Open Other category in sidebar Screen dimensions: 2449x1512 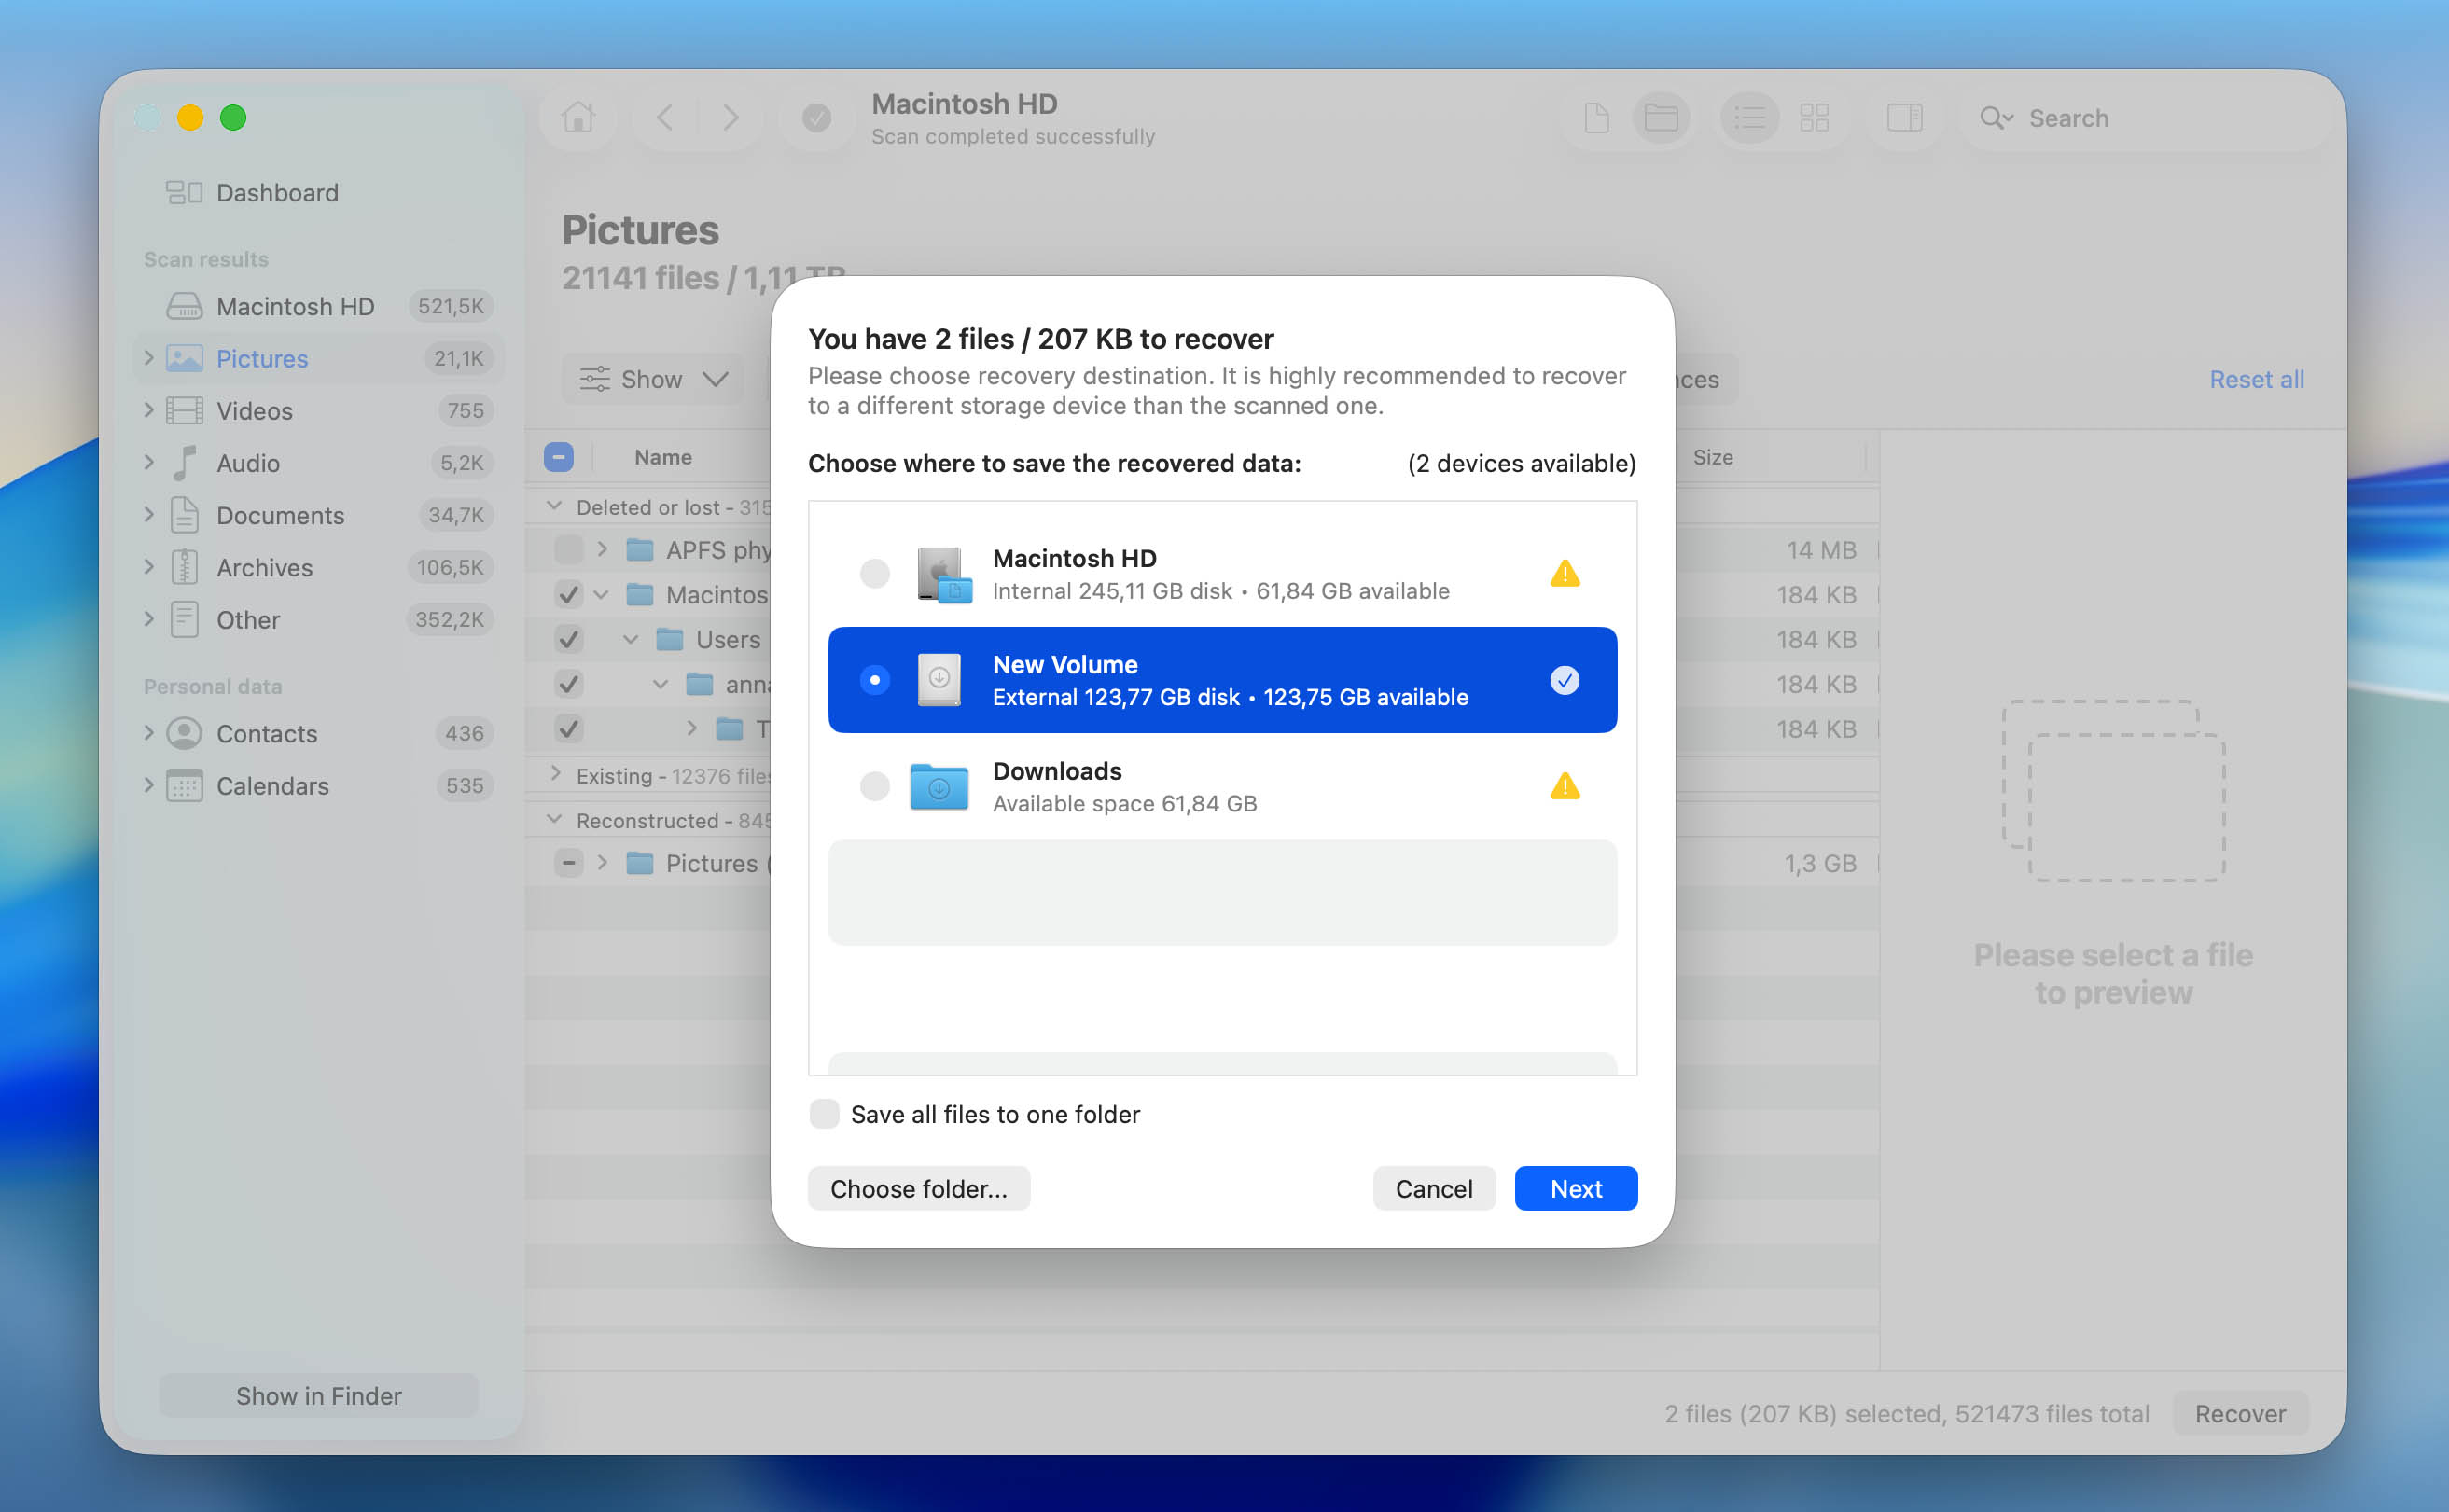point(318,619)
